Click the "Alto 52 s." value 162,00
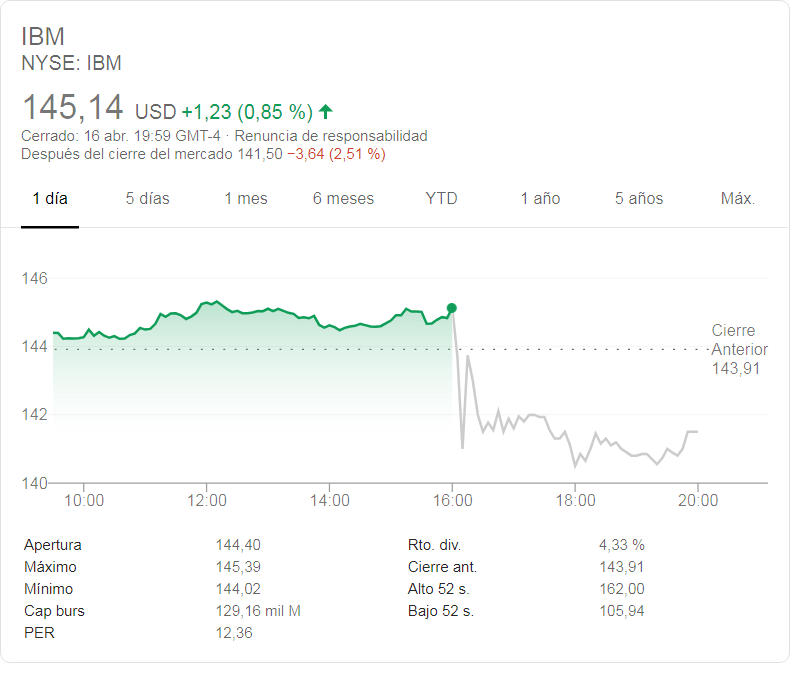Image resolution: width=794 pixels, height=674 pixels. coord(621,589)
